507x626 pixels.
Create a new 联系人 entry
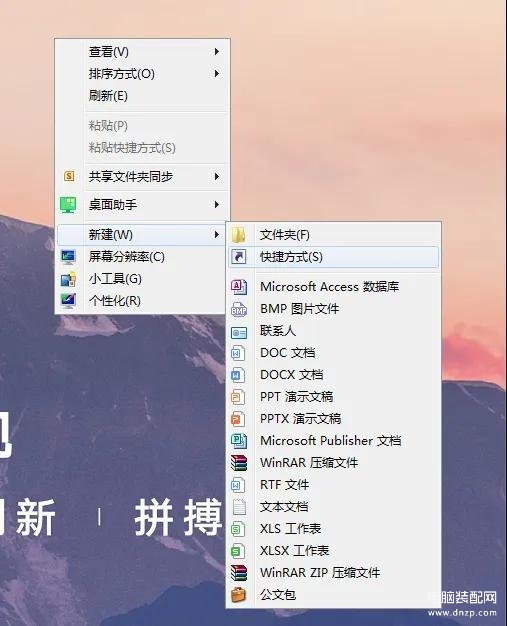(334, 331)
